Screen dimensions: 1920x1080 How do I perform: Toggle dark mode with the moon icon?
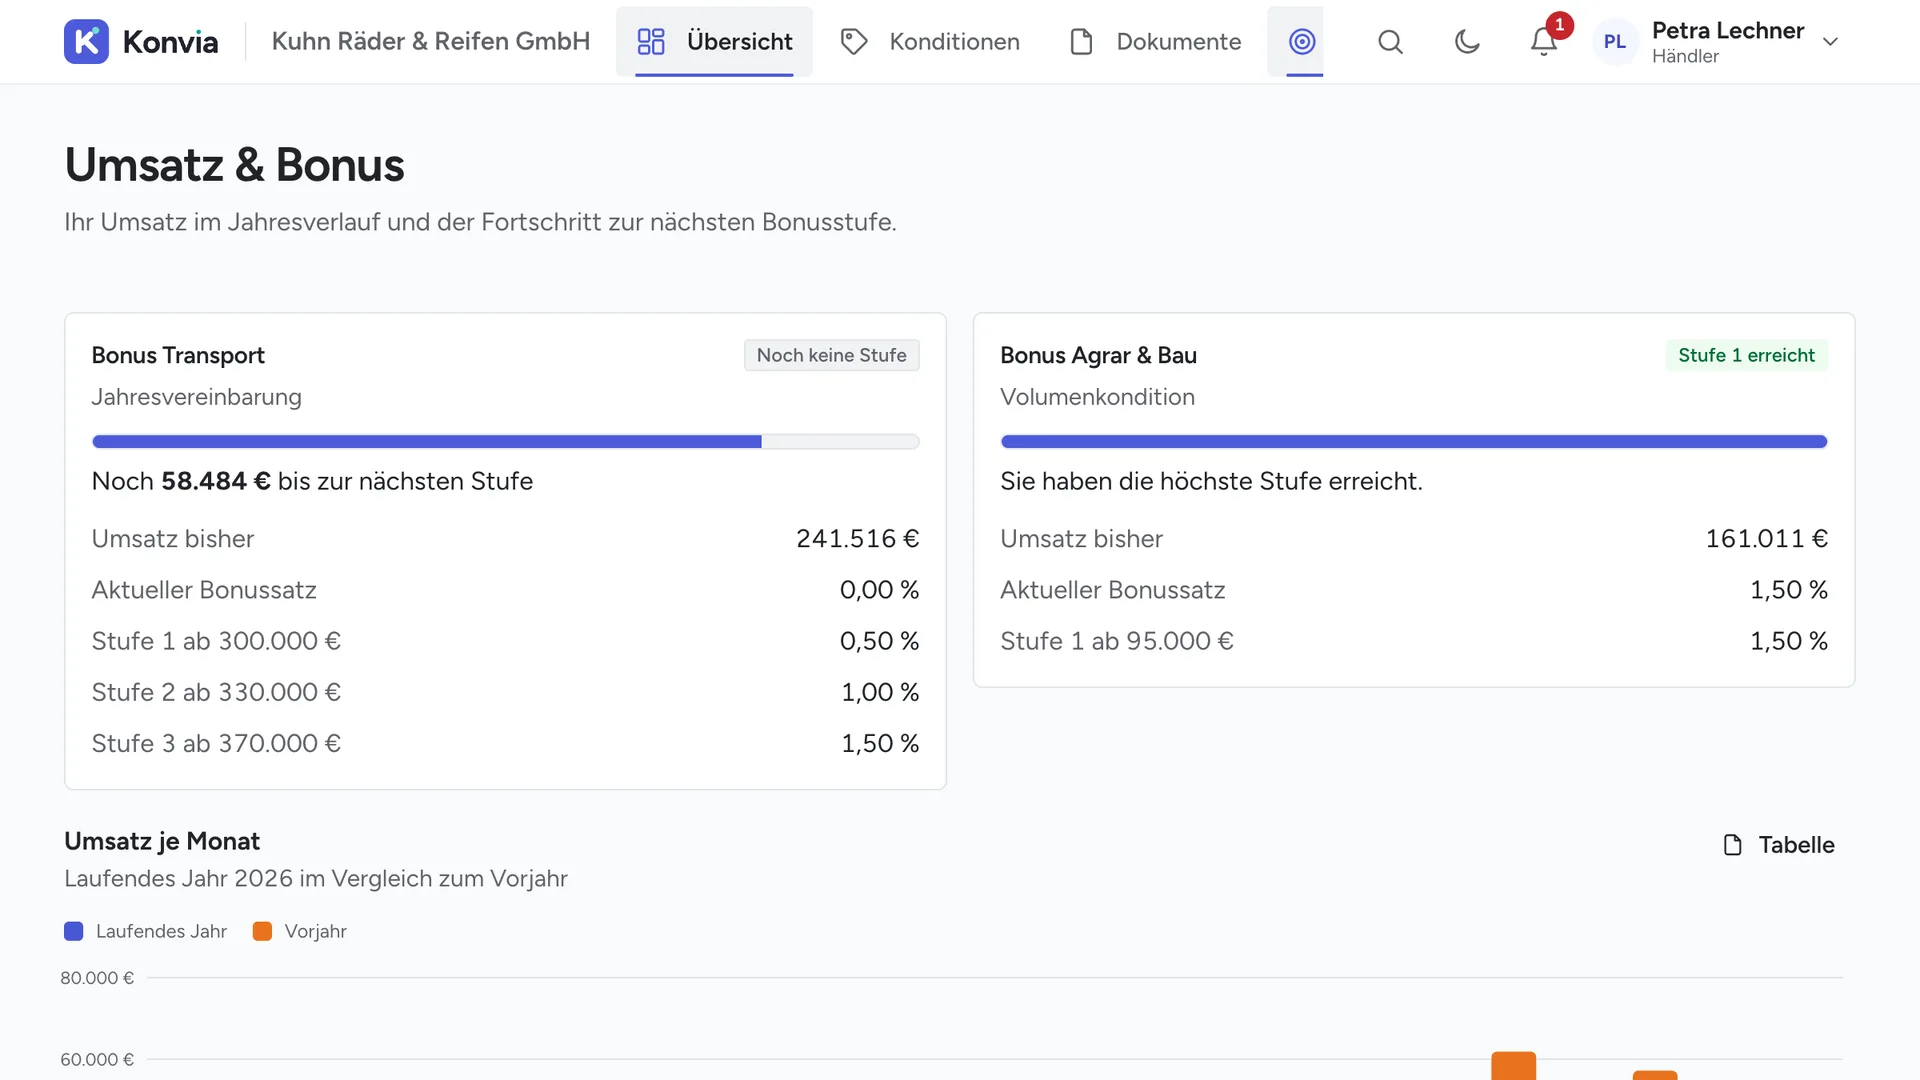1467,41
